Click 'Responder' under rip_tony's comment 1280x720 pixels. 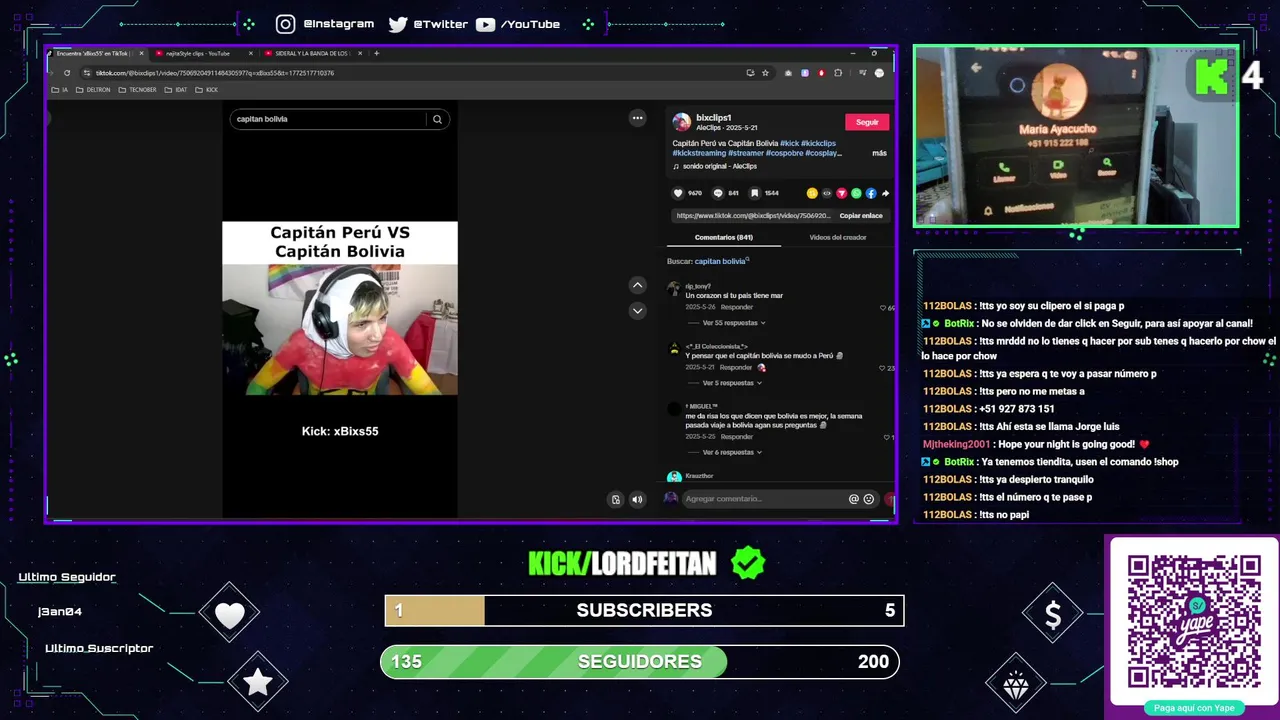737,307
